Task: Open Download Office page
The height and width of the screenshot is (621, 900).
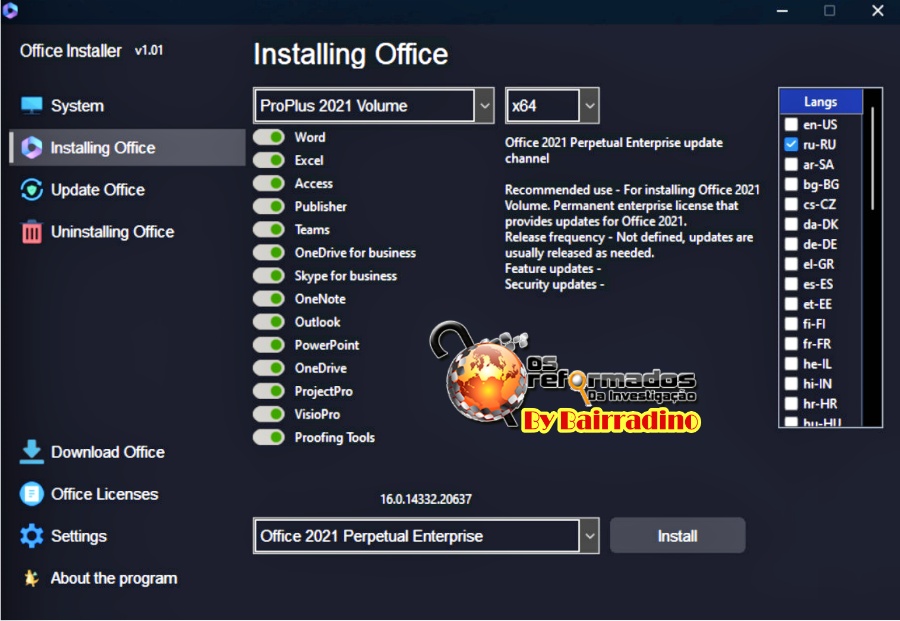Action: pyautogui.click(x=126, y=452)
